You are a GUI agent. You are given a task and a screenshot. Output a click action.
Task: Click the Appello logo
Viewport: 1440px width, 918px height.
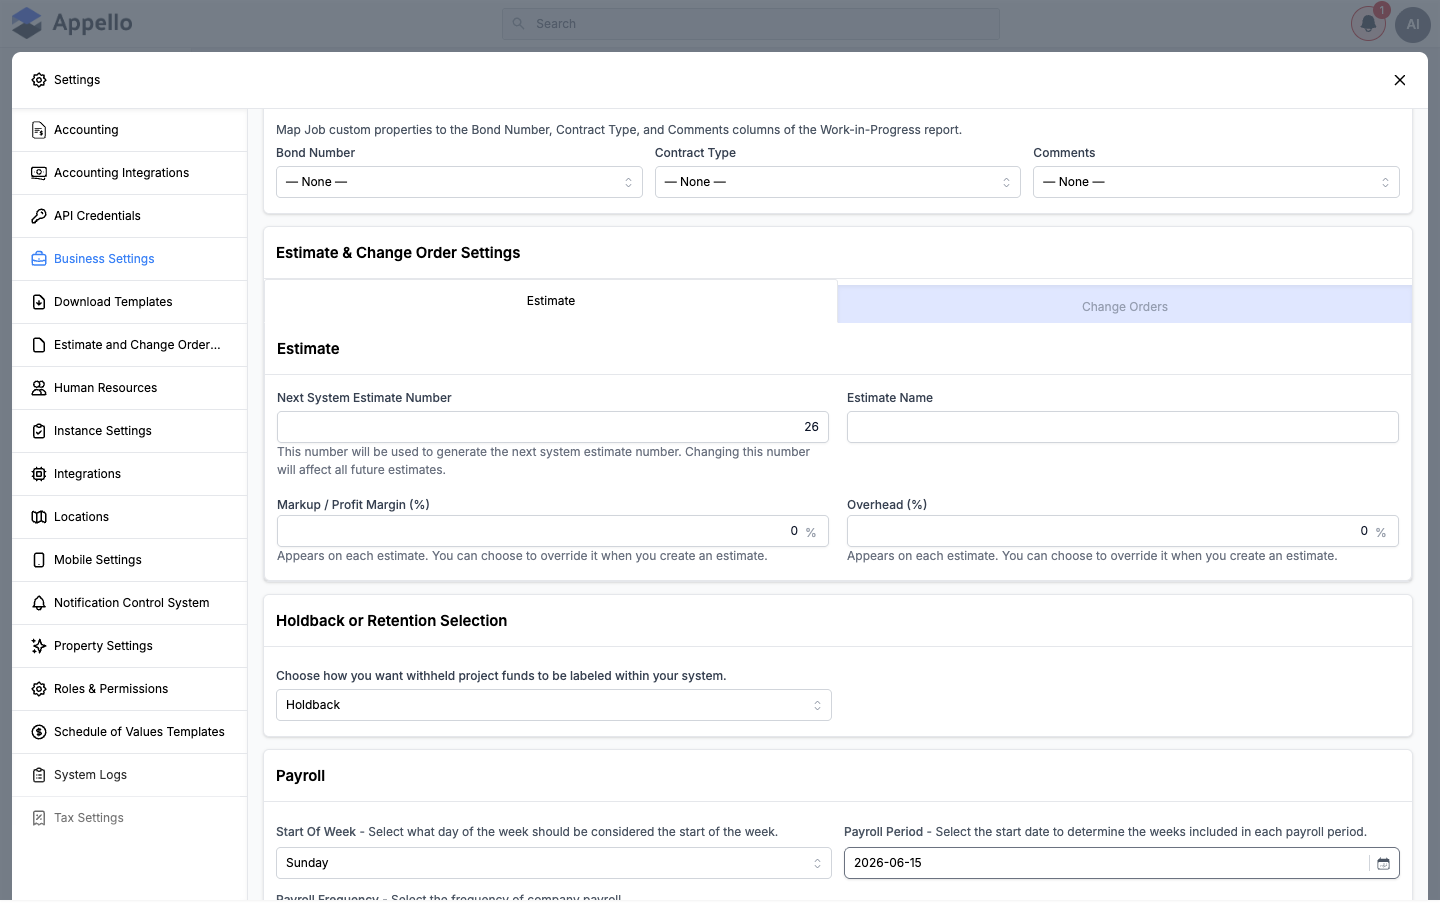[x=72, y=23]
